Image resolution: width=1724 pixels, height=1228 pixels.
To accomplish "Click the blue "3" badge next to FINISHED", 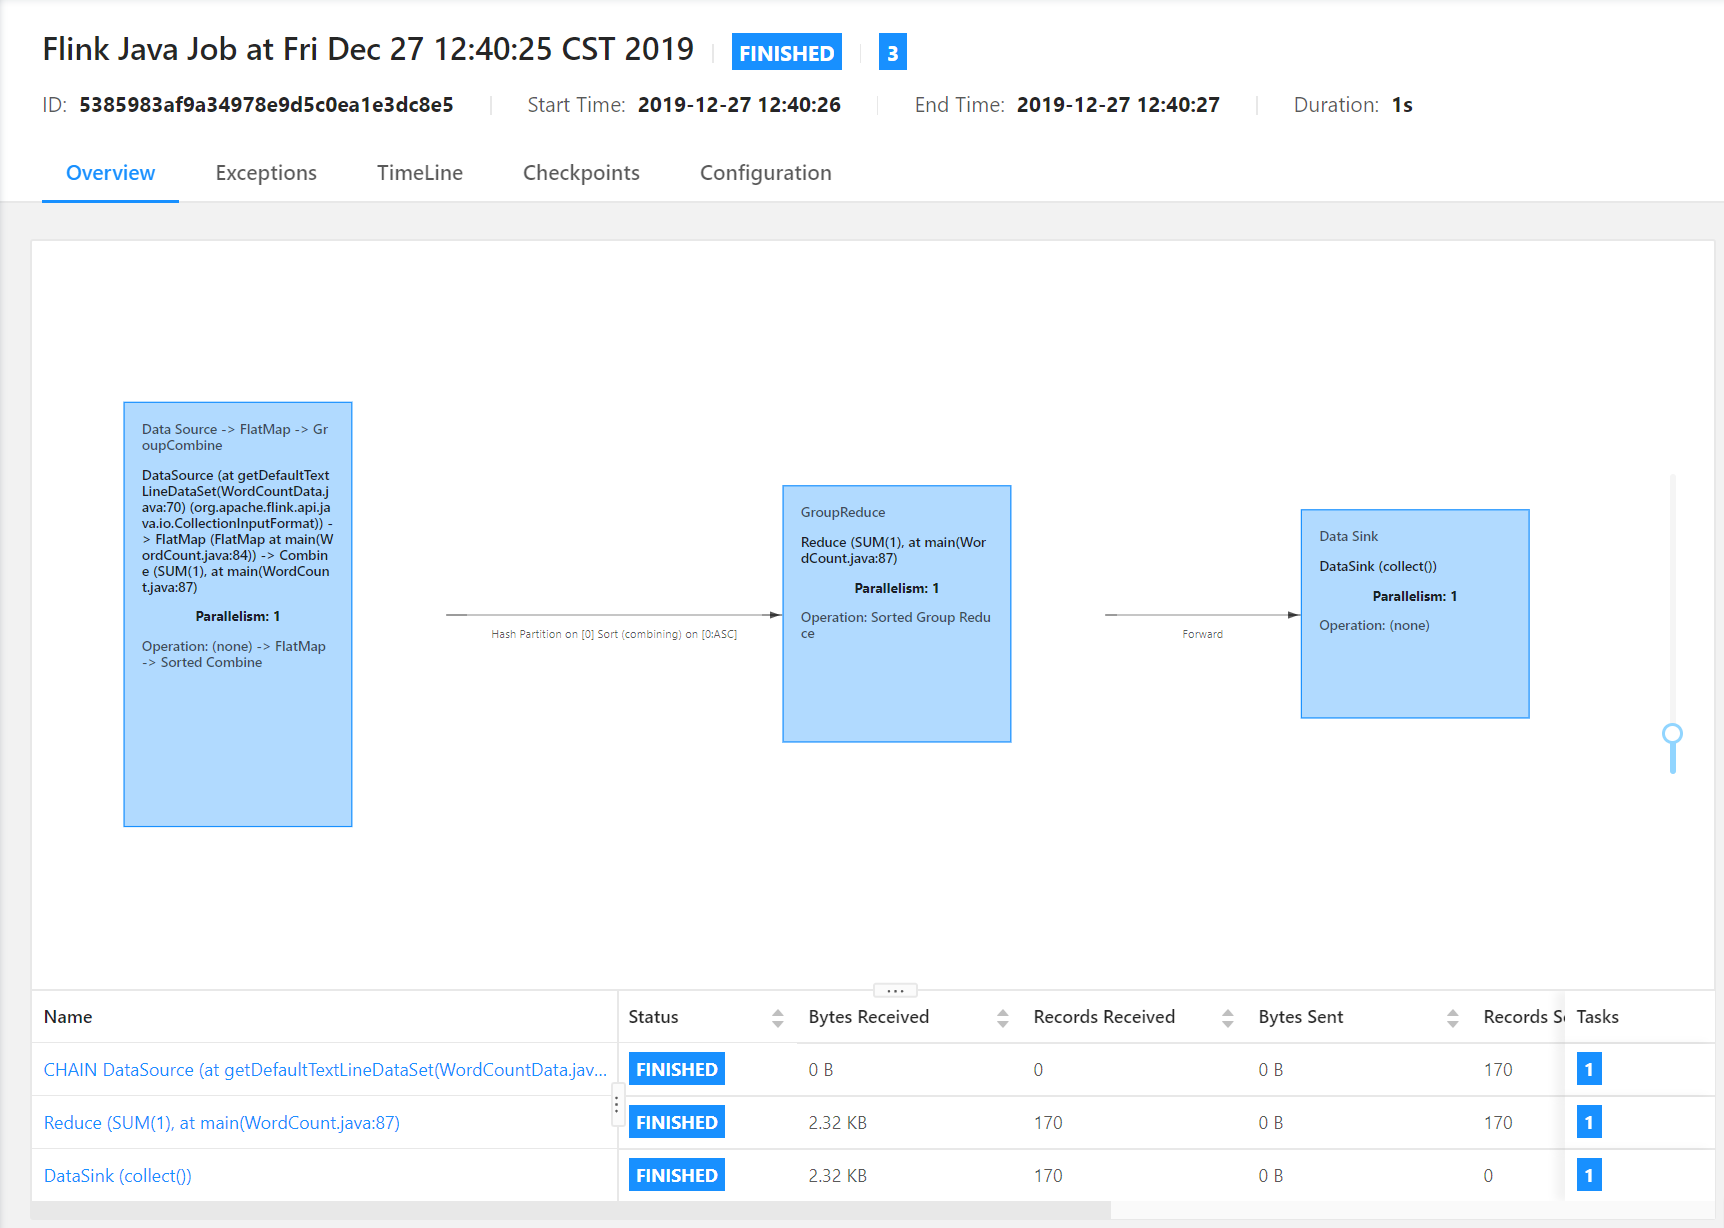I will [892, 51].
